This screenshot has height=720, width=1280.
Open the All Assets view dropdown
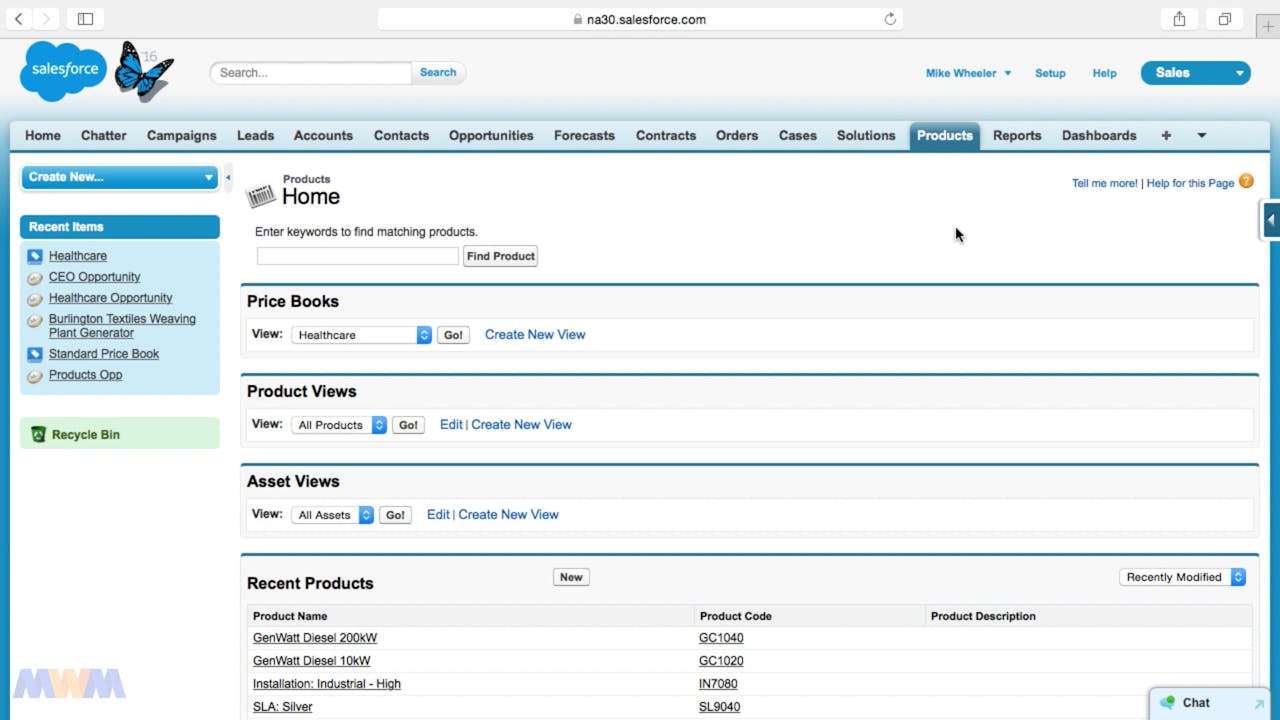[333, 515]
